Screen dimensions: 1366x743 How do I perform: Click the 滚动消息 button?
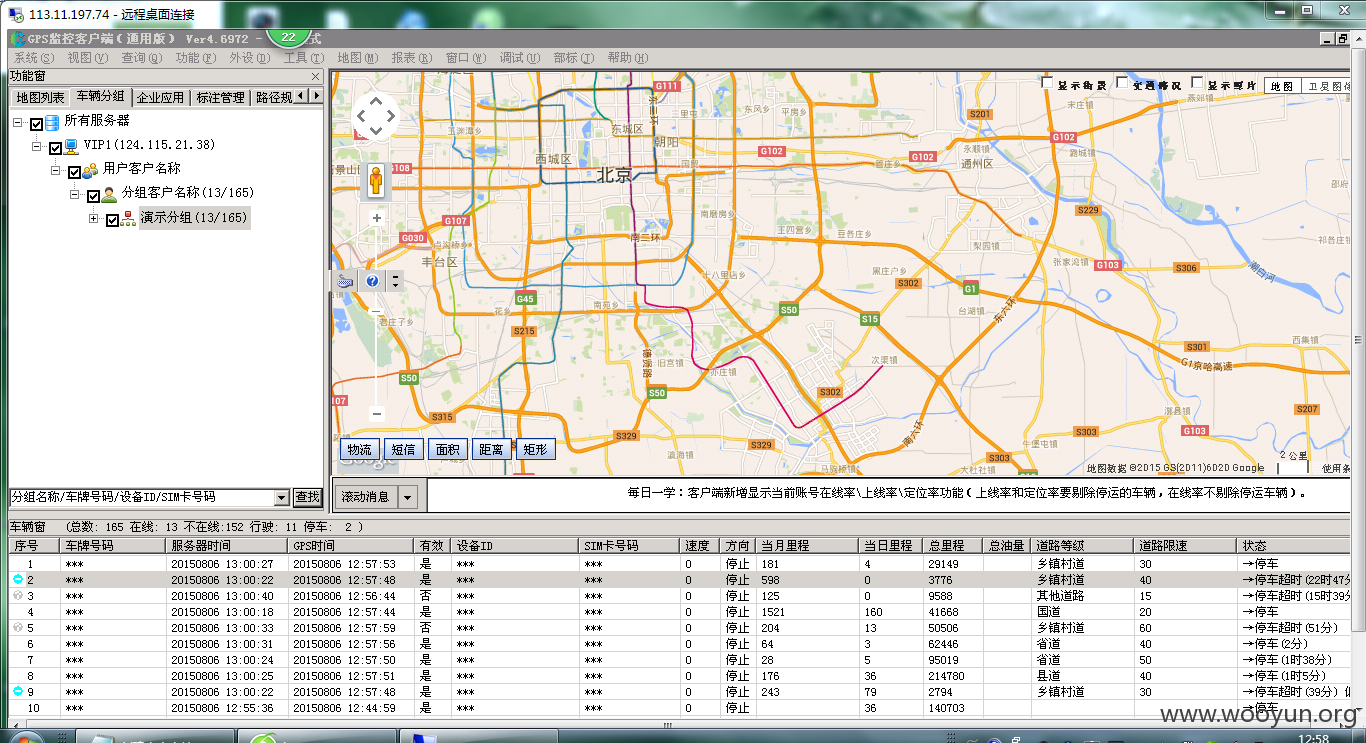click(366, 496)
